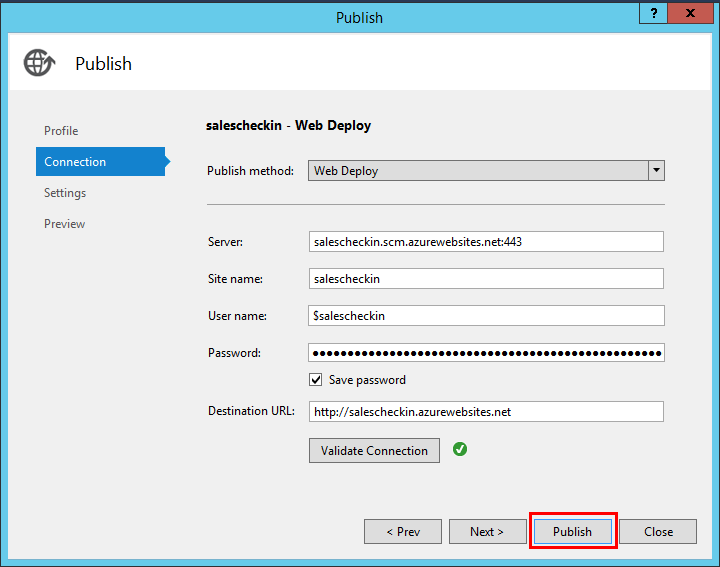The height and width of the screenshot is (567, 720).
Task: Select the Connection step
Action: 100,162
